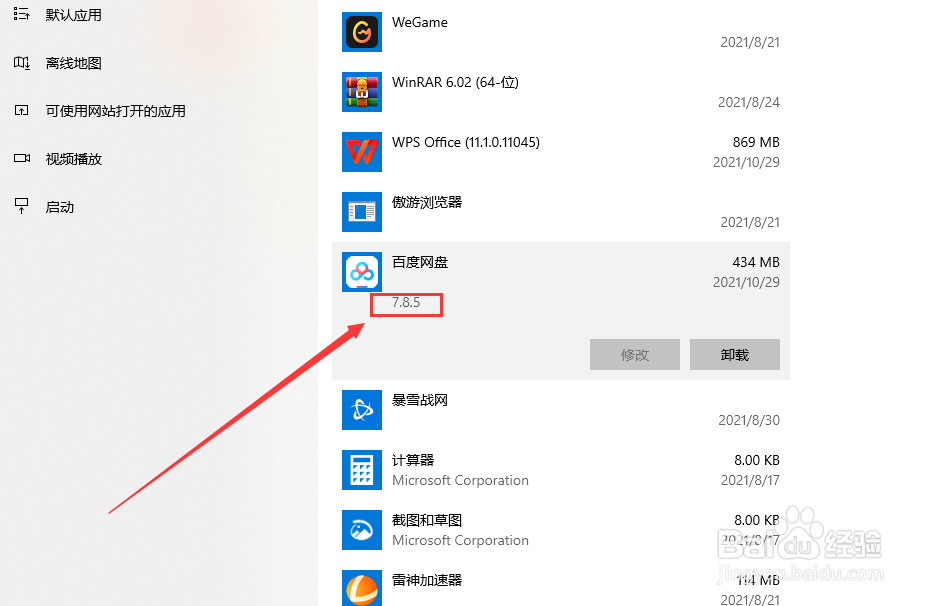Select the 傲游浏览器 entry name
935x606 pixels.
pyautogui.click(x=427, y=202)
